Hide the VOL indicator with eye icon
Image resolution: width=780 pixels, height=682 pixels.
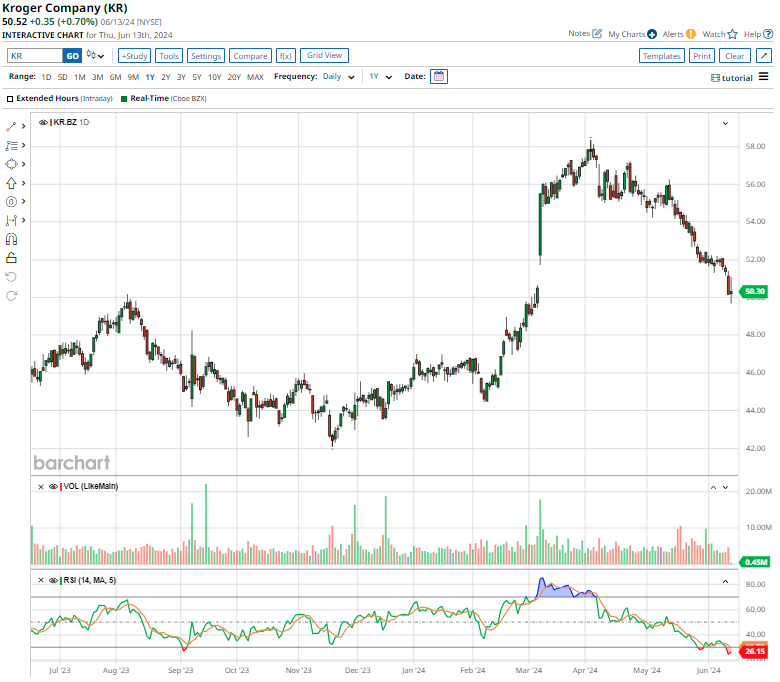coord(53,486)
